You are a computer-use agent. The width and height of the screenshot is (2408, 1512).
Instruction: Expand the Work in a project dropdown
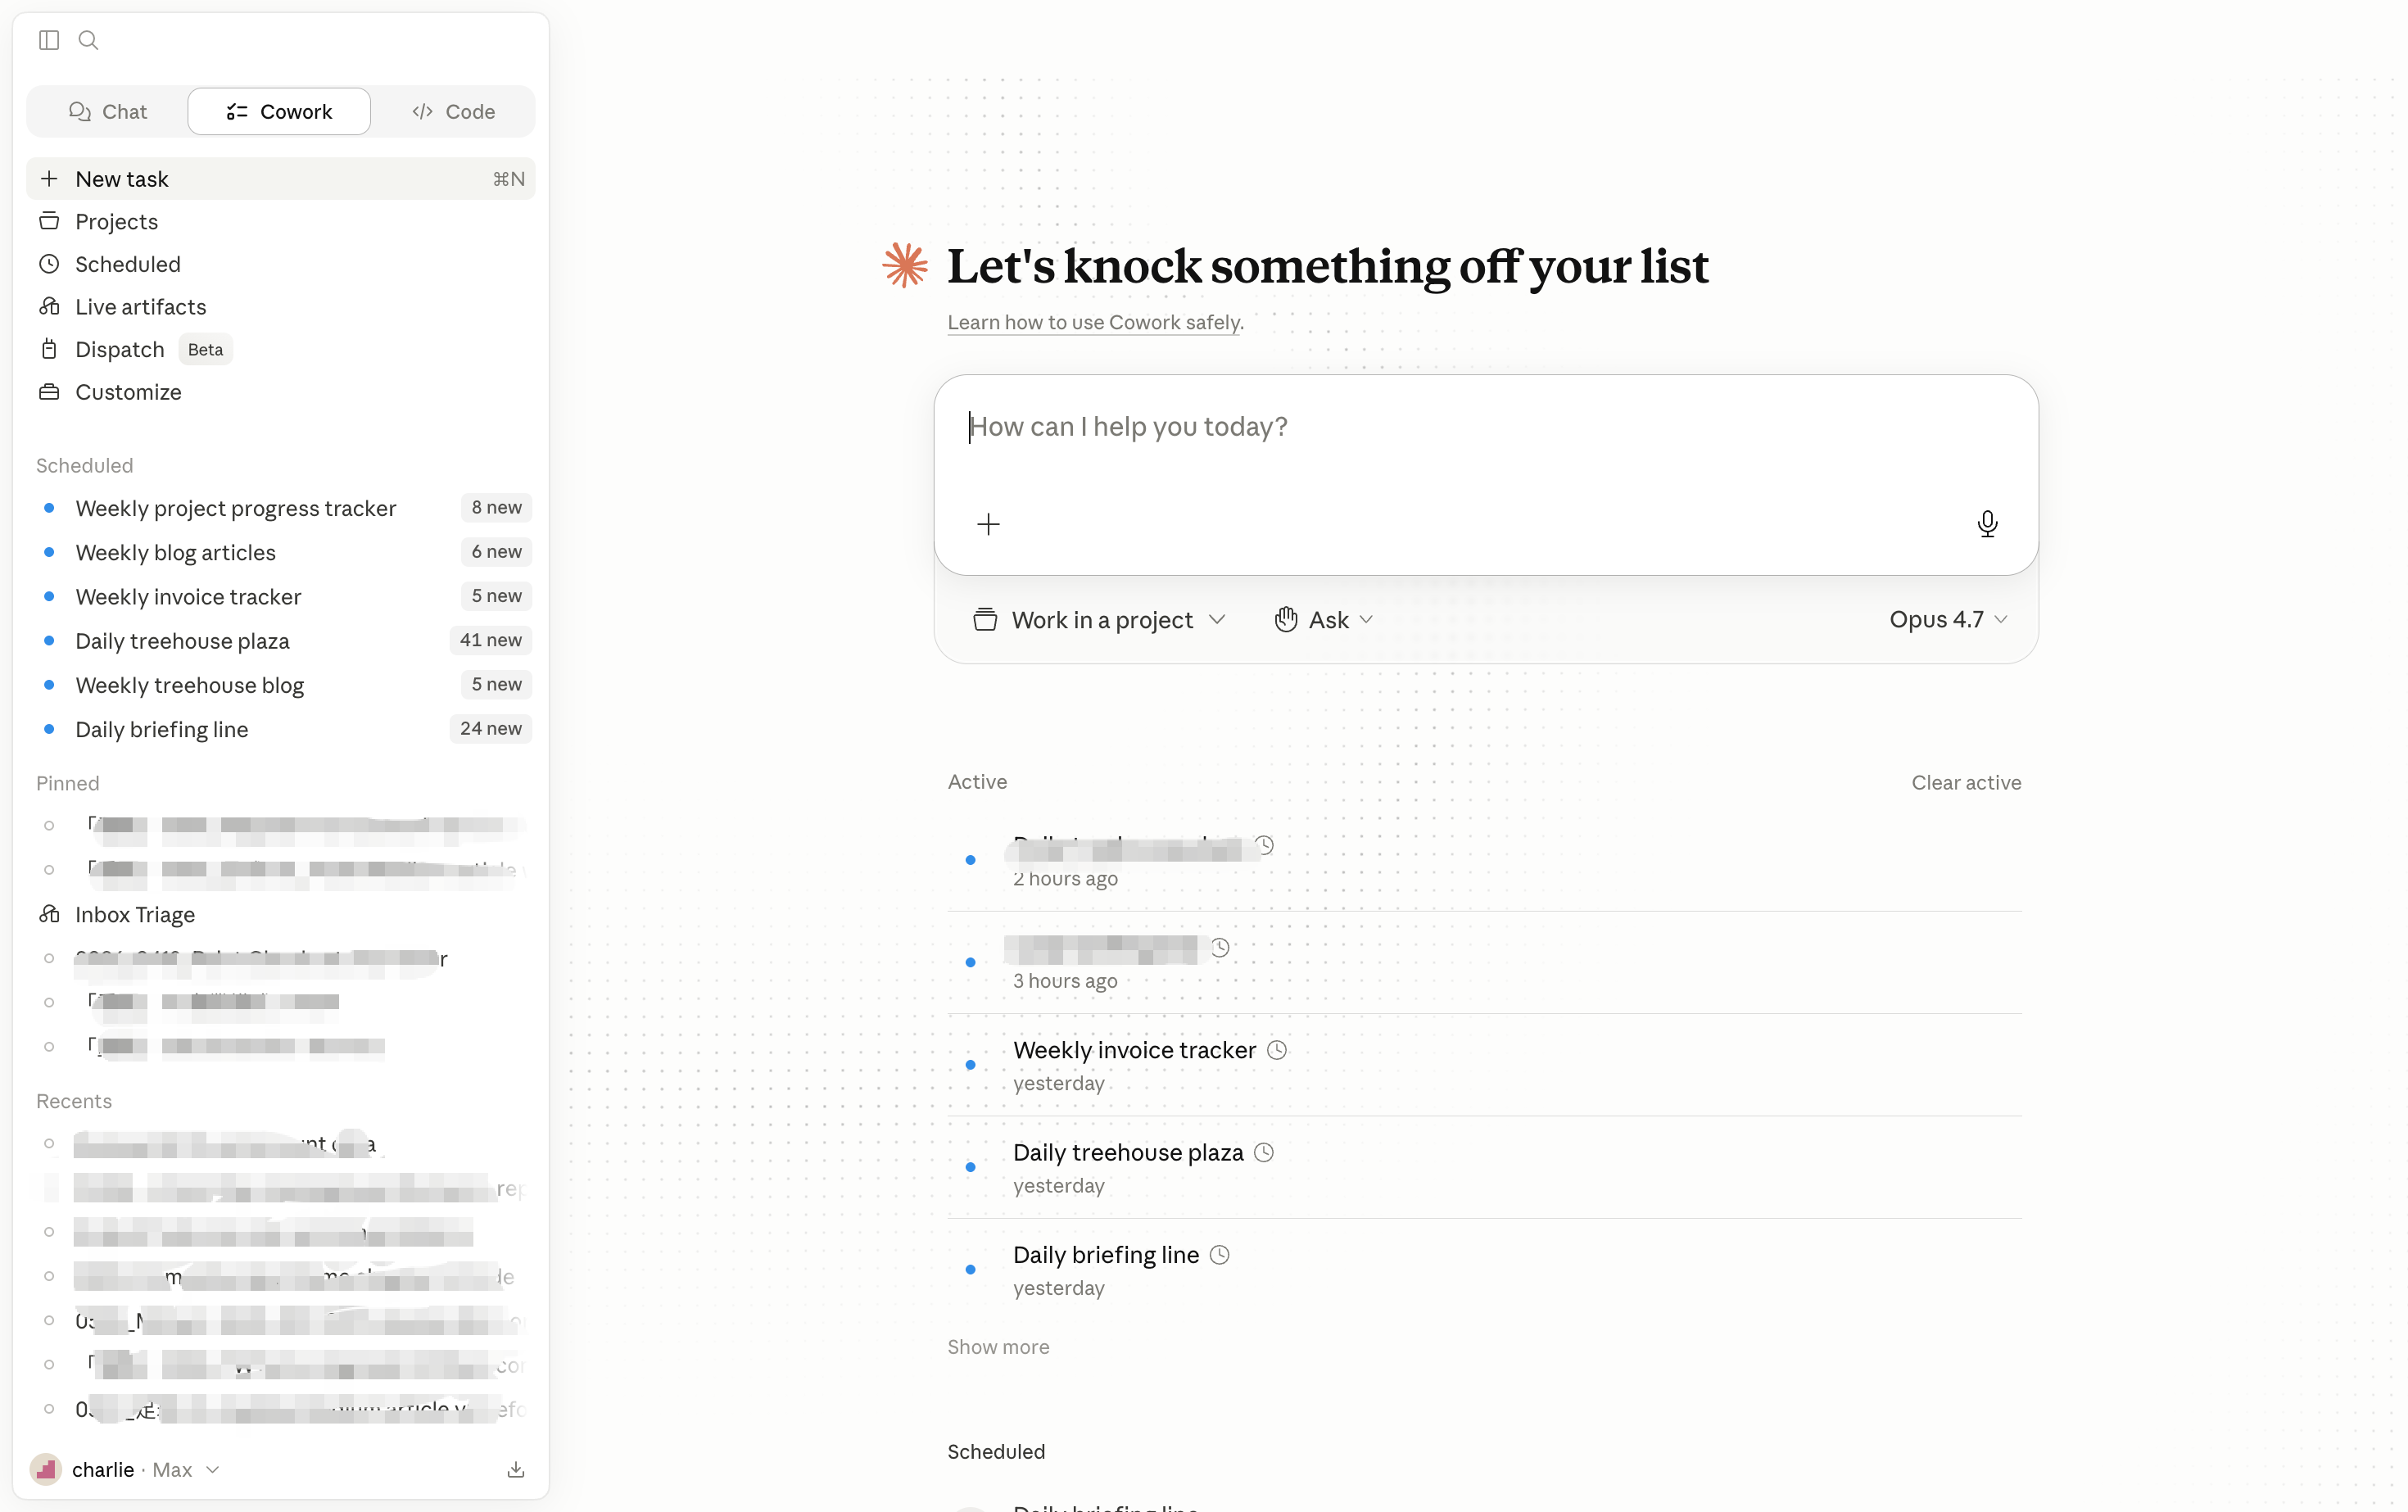(x=1098, y=620)
